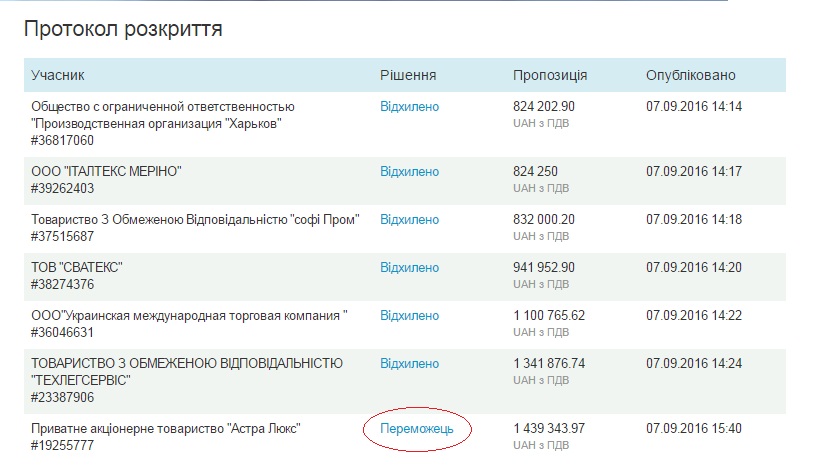This screenshot has width=840, height=474.
Task: Click 'Відхилено' for софі Пром row
Action: coord(409,219)
